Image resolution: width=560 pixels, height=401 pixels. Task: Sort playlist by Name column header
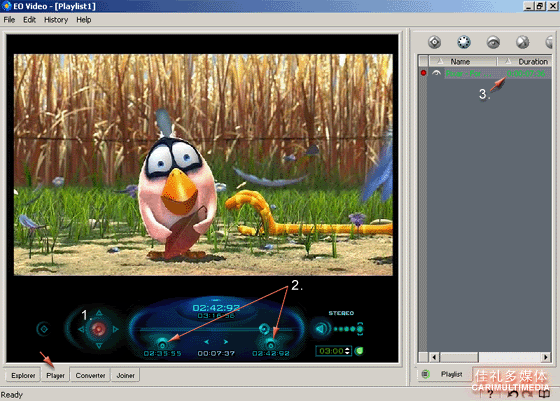pos(462,61)
